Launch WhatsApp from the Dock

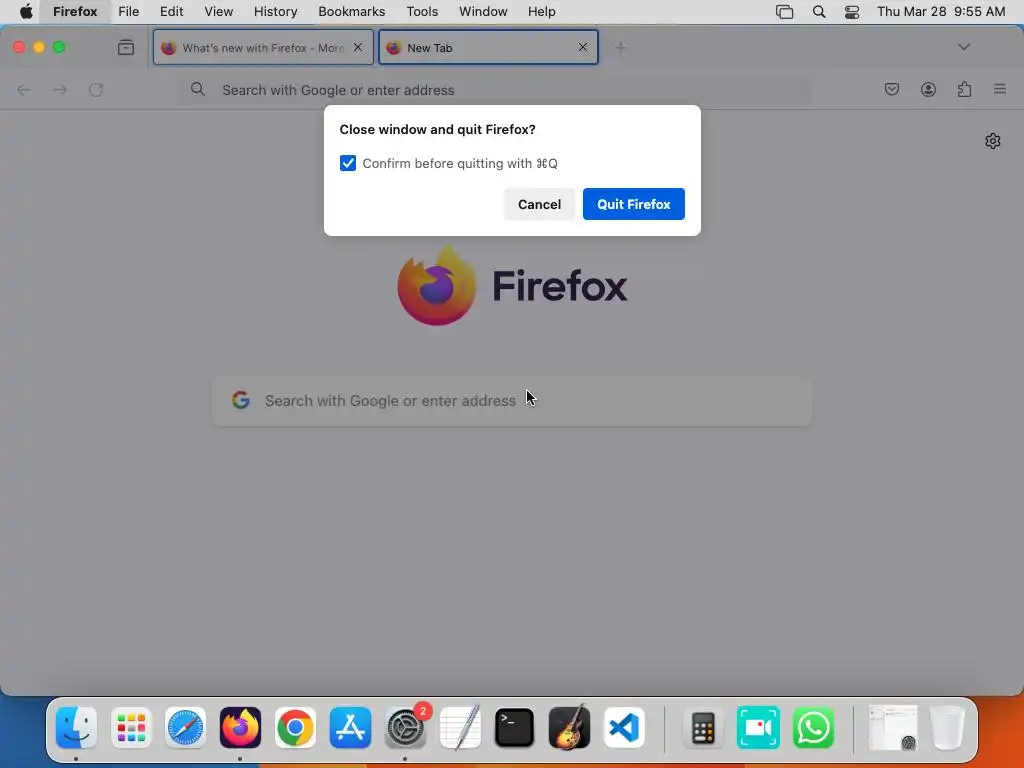click(x=813, y=728)
